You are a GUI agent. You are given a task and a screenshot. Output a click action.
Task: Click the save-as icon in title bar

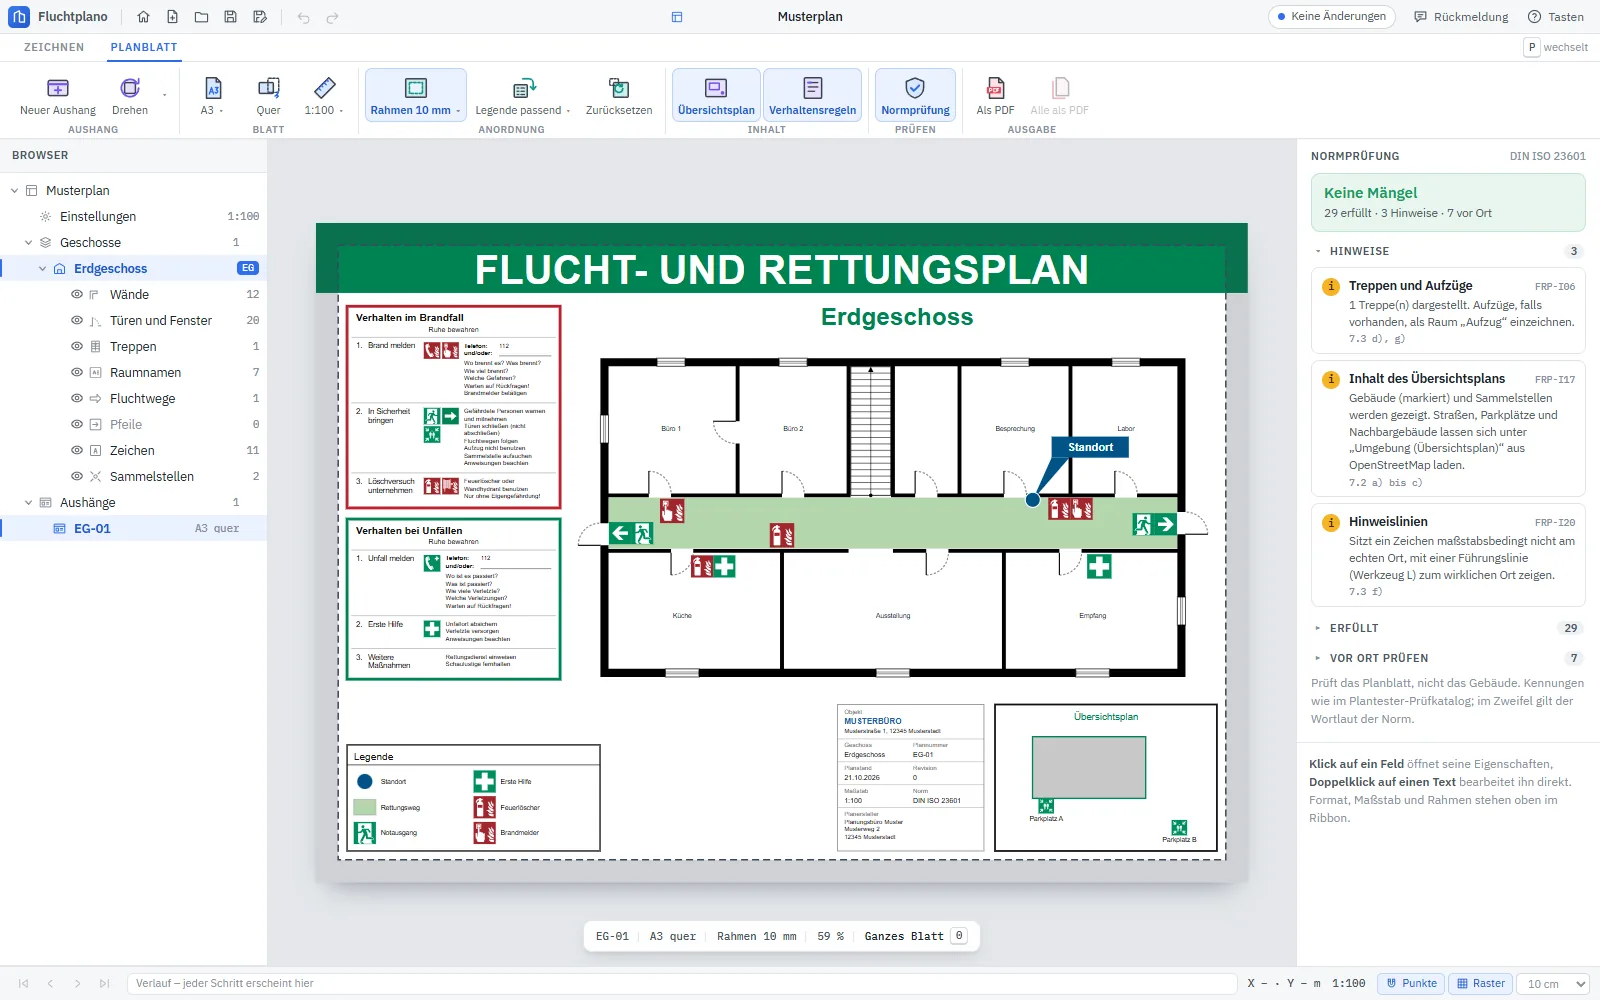(260, 17)
